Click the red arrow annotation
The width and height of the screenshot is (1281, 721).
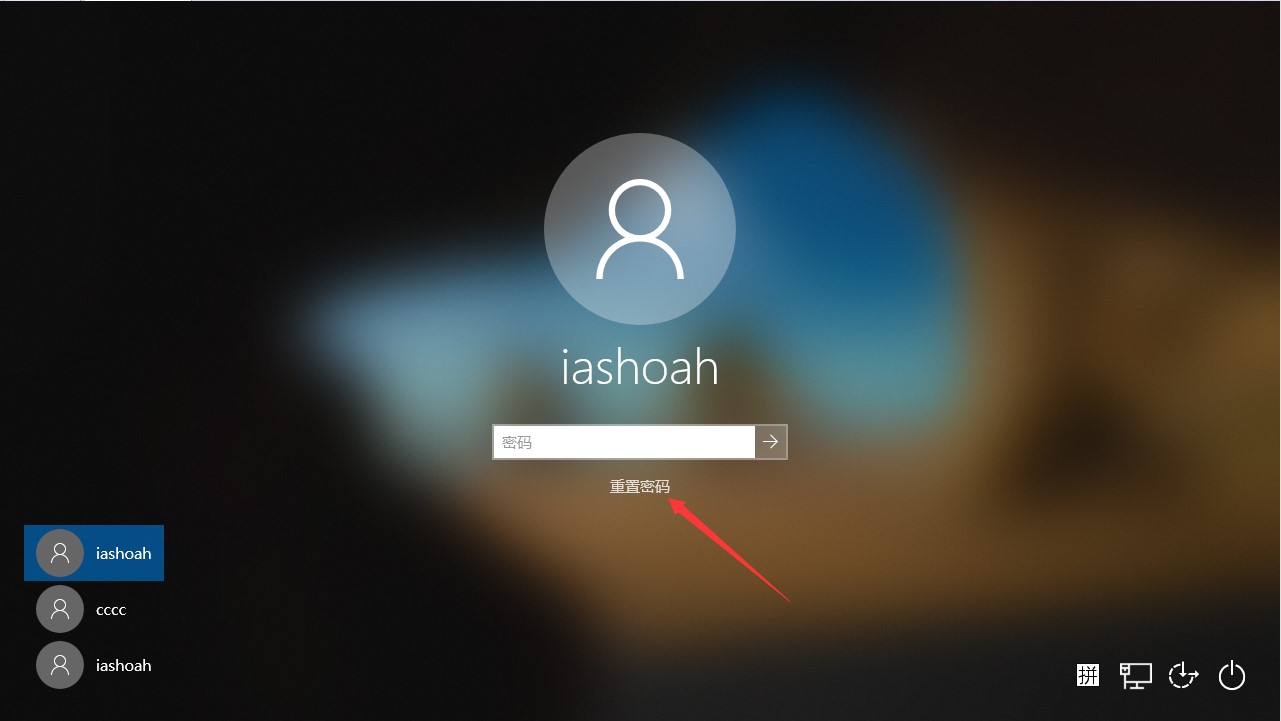click(729, 550)
